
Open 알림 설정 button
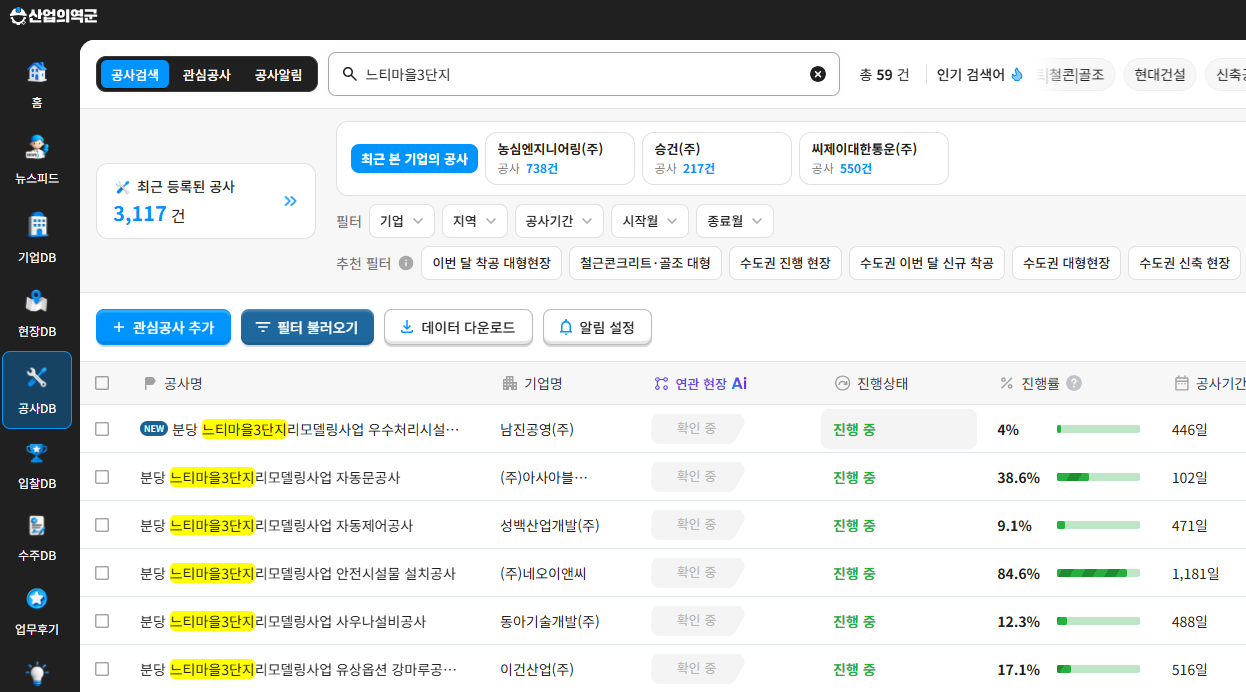point(597,327)
